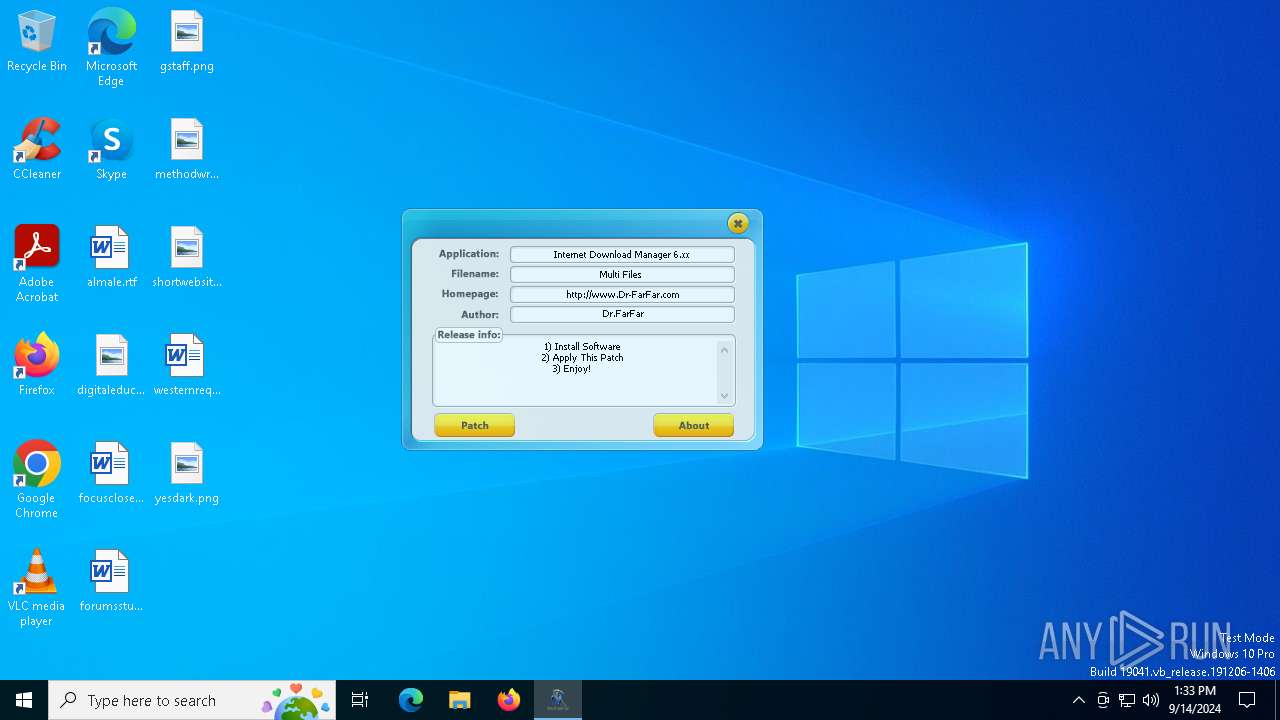Select the Filename field reading Multi Files

622,274
